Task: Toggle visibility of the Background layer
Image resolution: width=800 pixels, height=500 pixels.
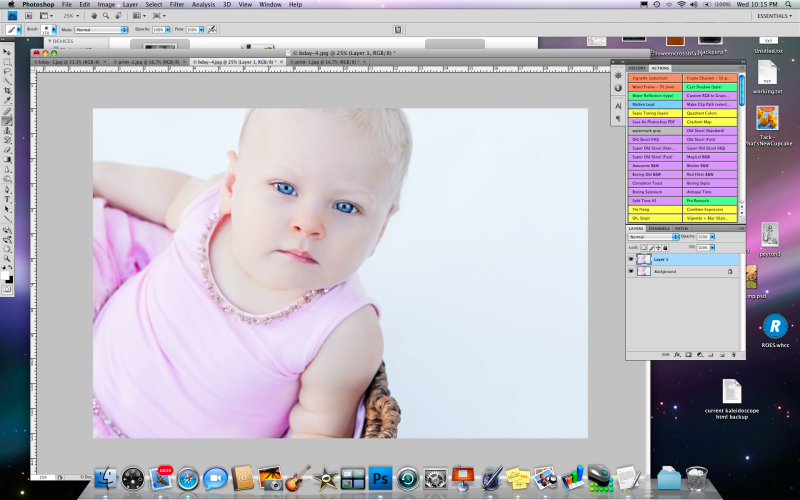Action: (630, 271)
